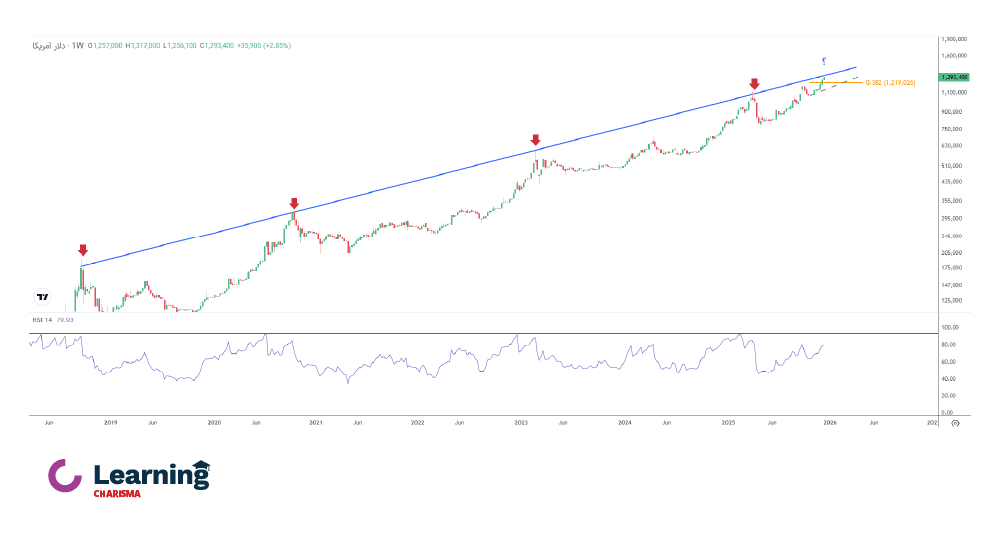This screenshot has height=533, width=1000.
Task: Select the orange 0.382 Fibonacci level label
Action: pos(890,82)
